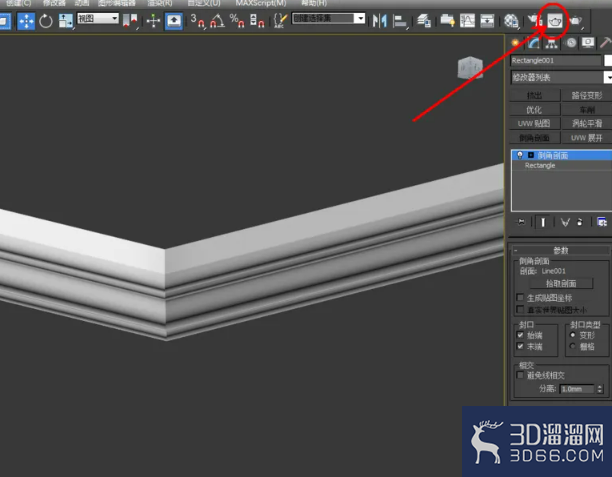Select the 变形 cap type radio
The width and height of the screenshot is (612, 477).
pyautogui.click(x=573, y=335)
